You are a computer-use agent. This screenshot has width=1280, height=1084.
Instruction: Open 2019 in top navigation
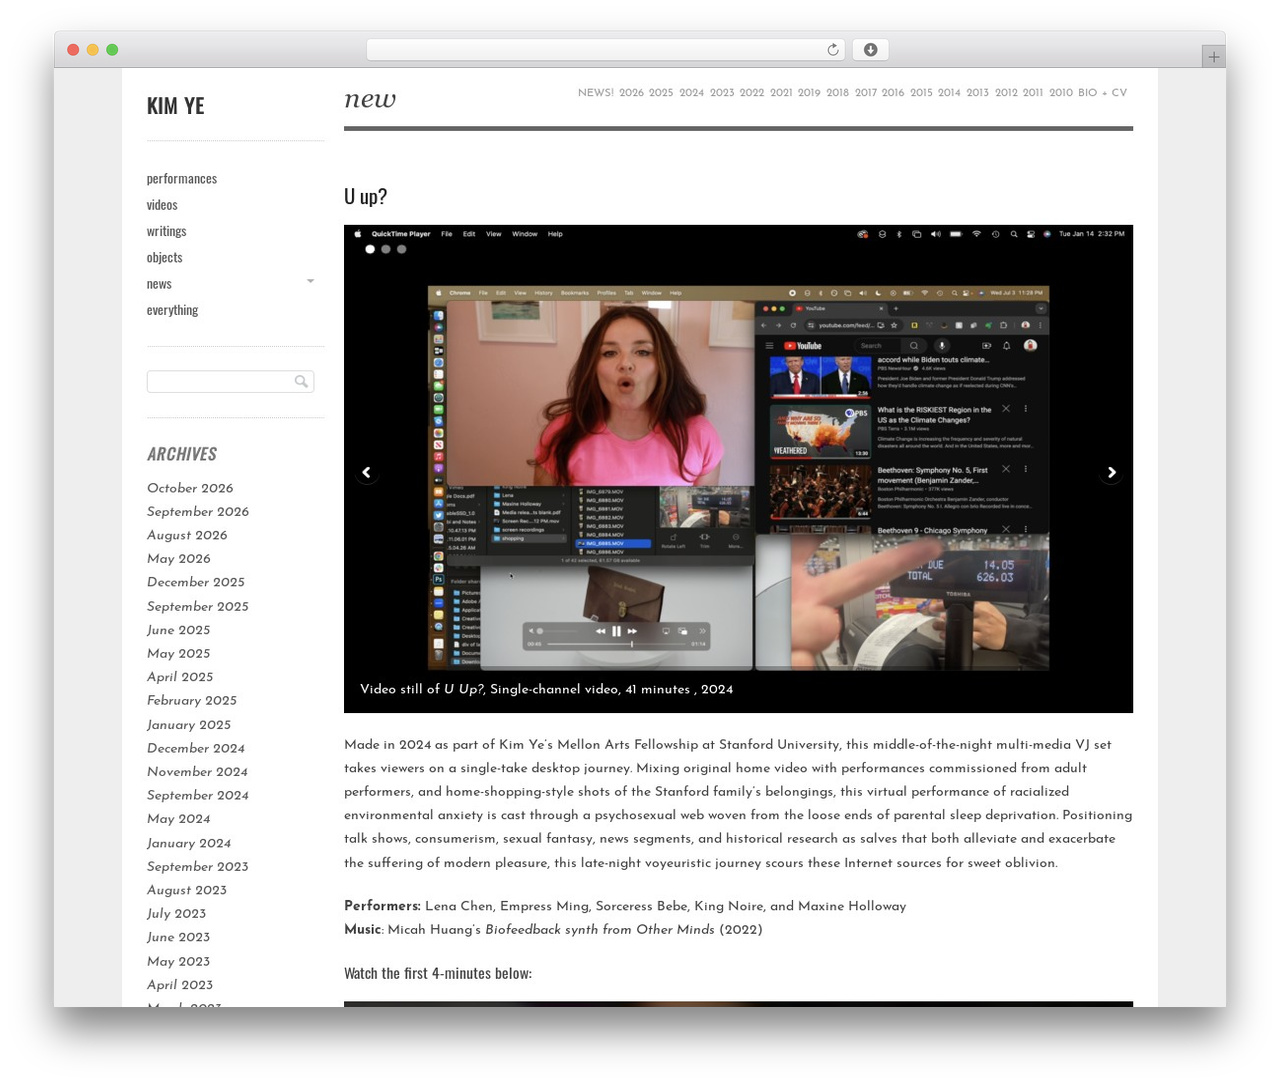(x=809, y=93)
